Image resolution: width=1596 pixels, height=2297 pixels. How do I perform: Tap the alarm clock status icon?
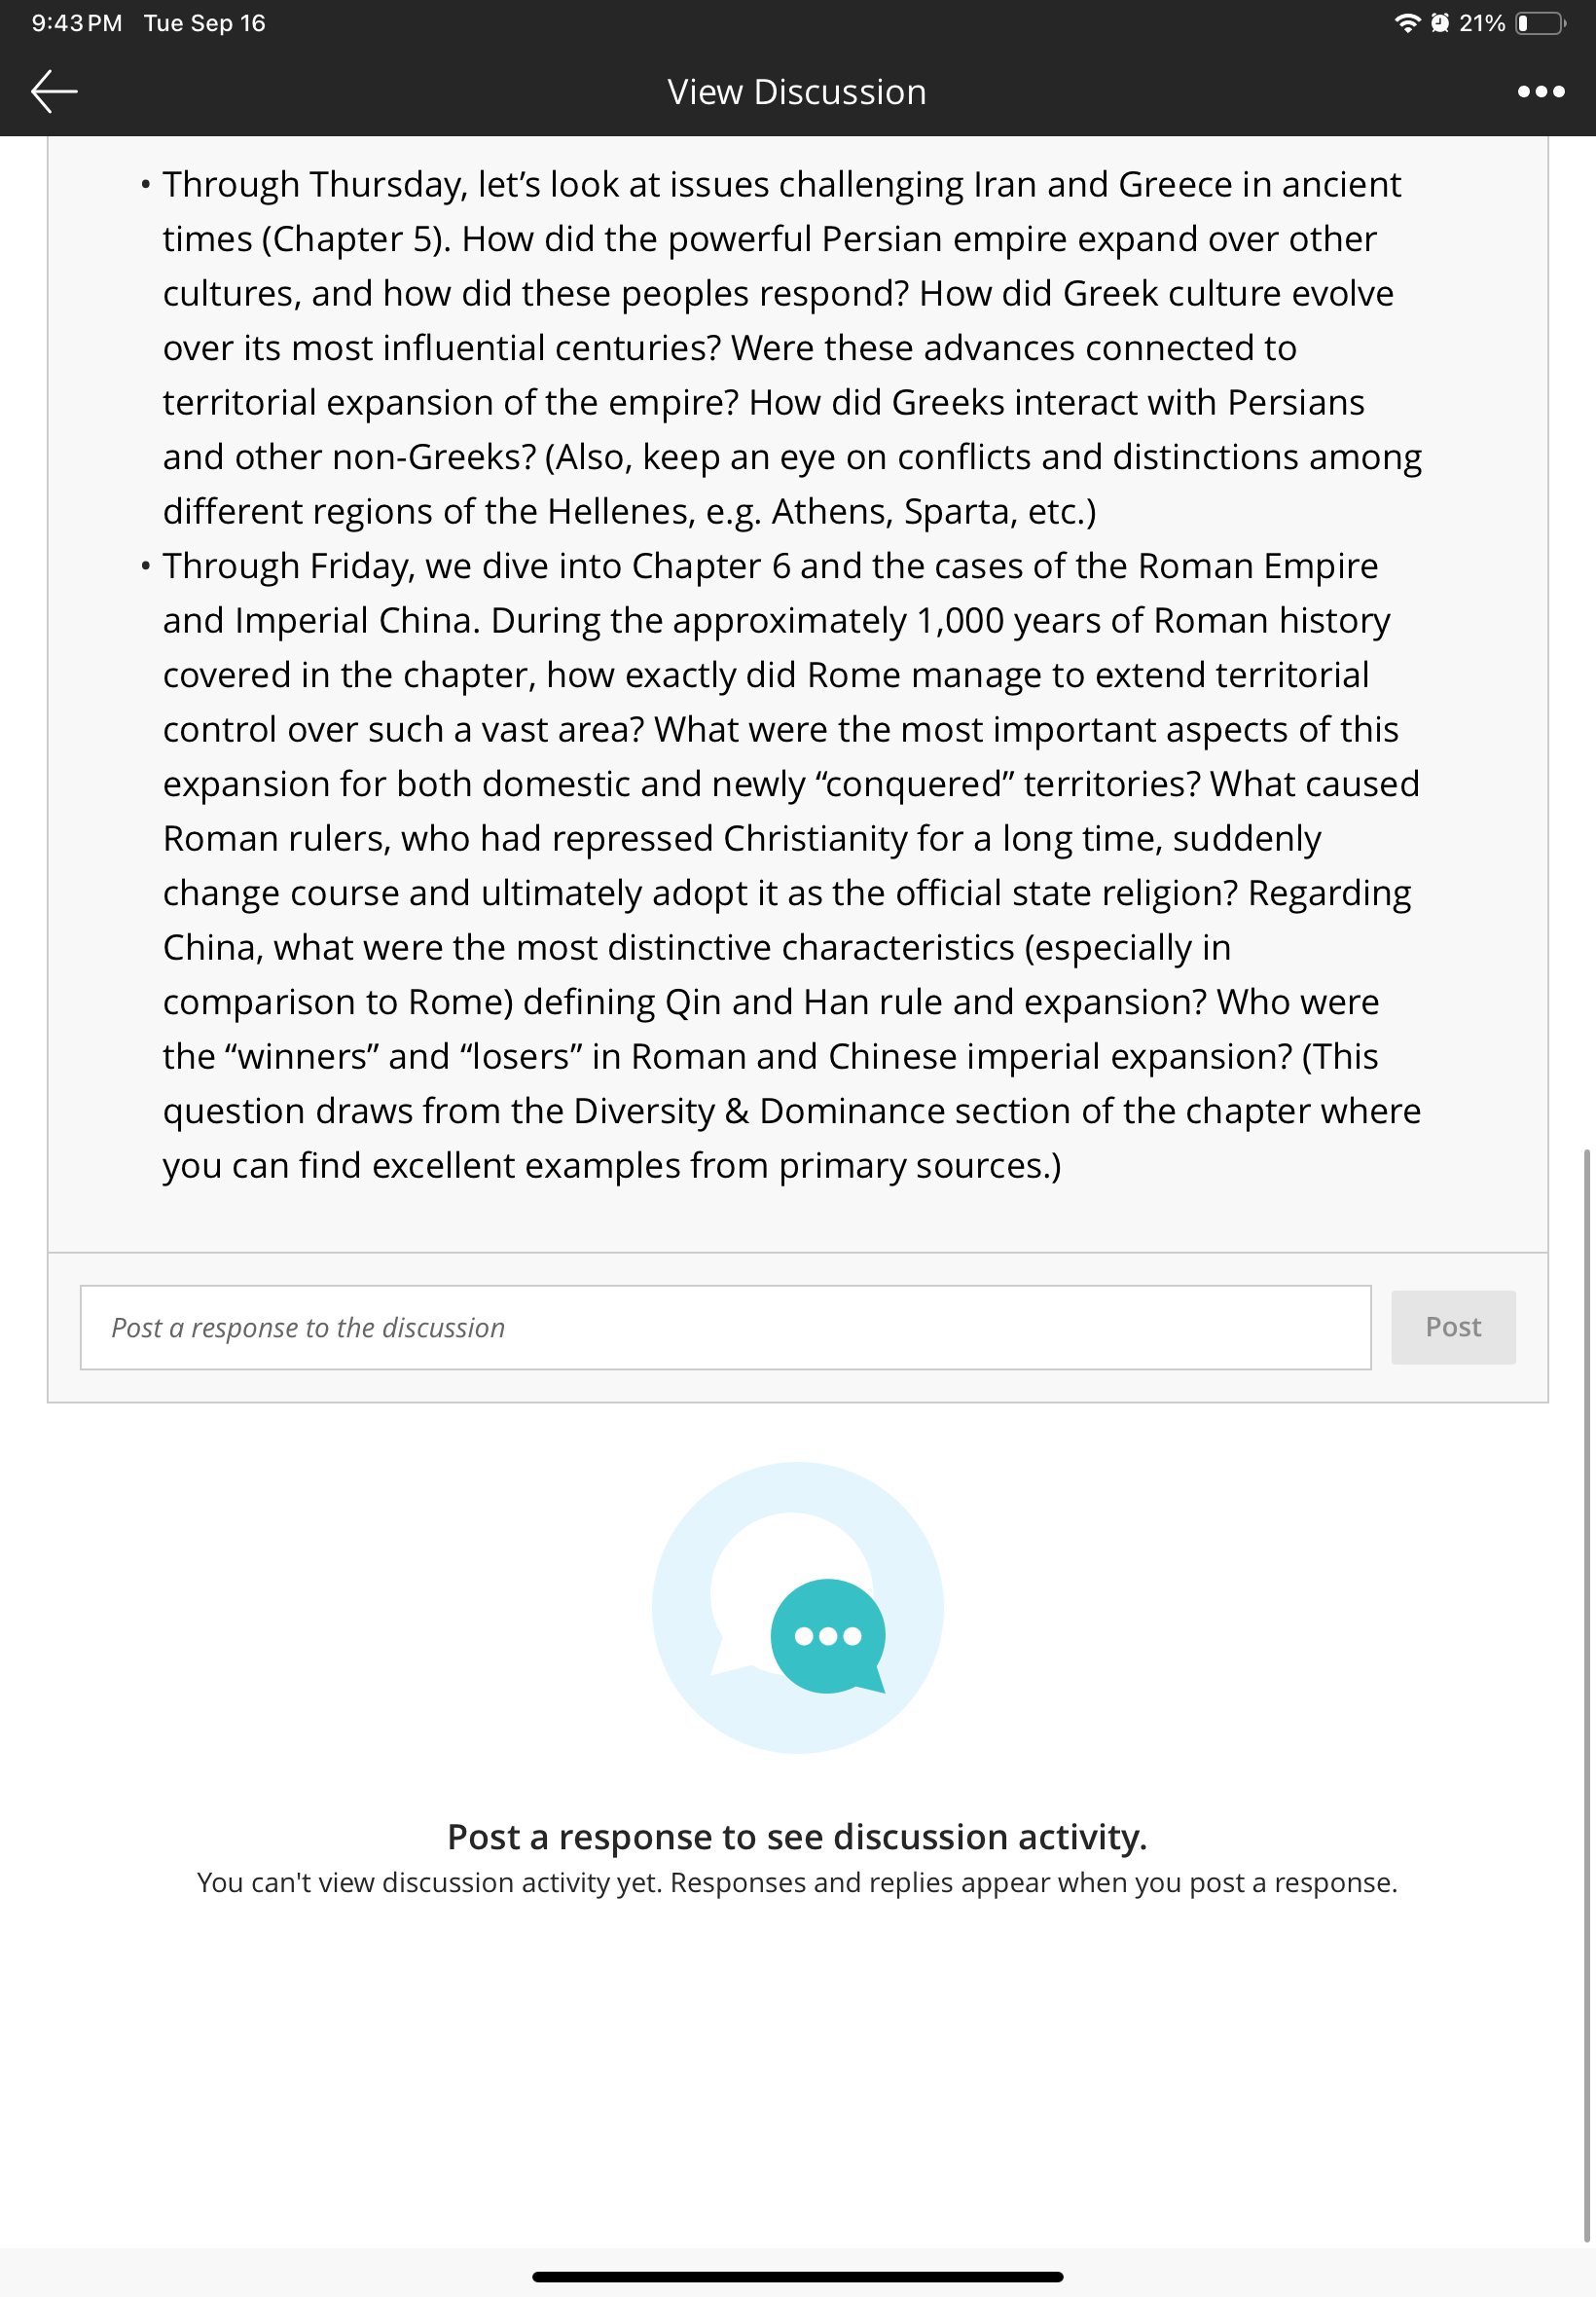click(x=1439, y=23)
